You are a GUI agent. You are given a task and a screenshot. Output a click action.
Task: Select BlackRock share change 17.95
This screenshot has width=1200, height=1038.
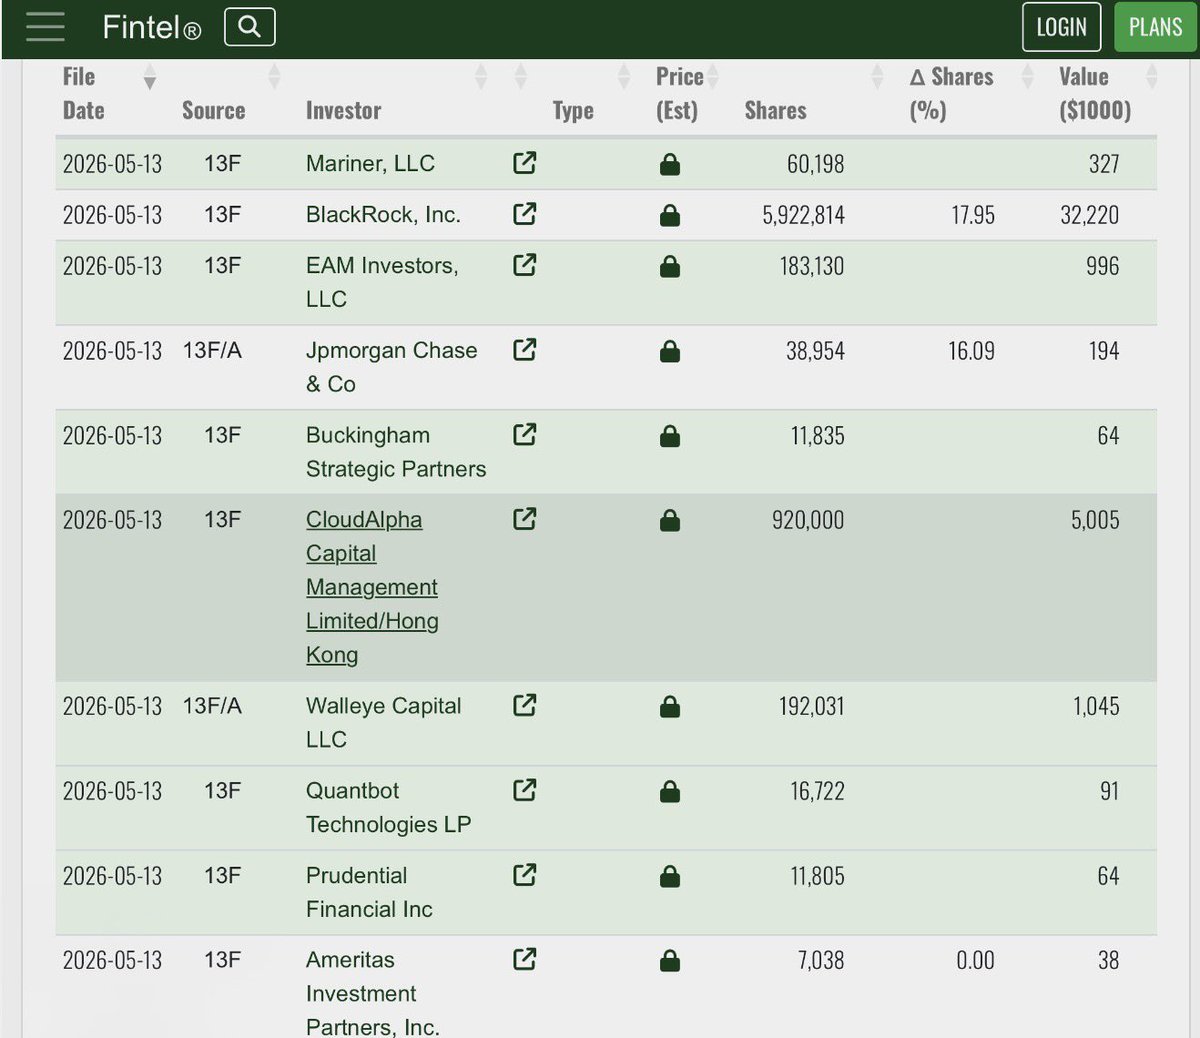click(973, 215)
